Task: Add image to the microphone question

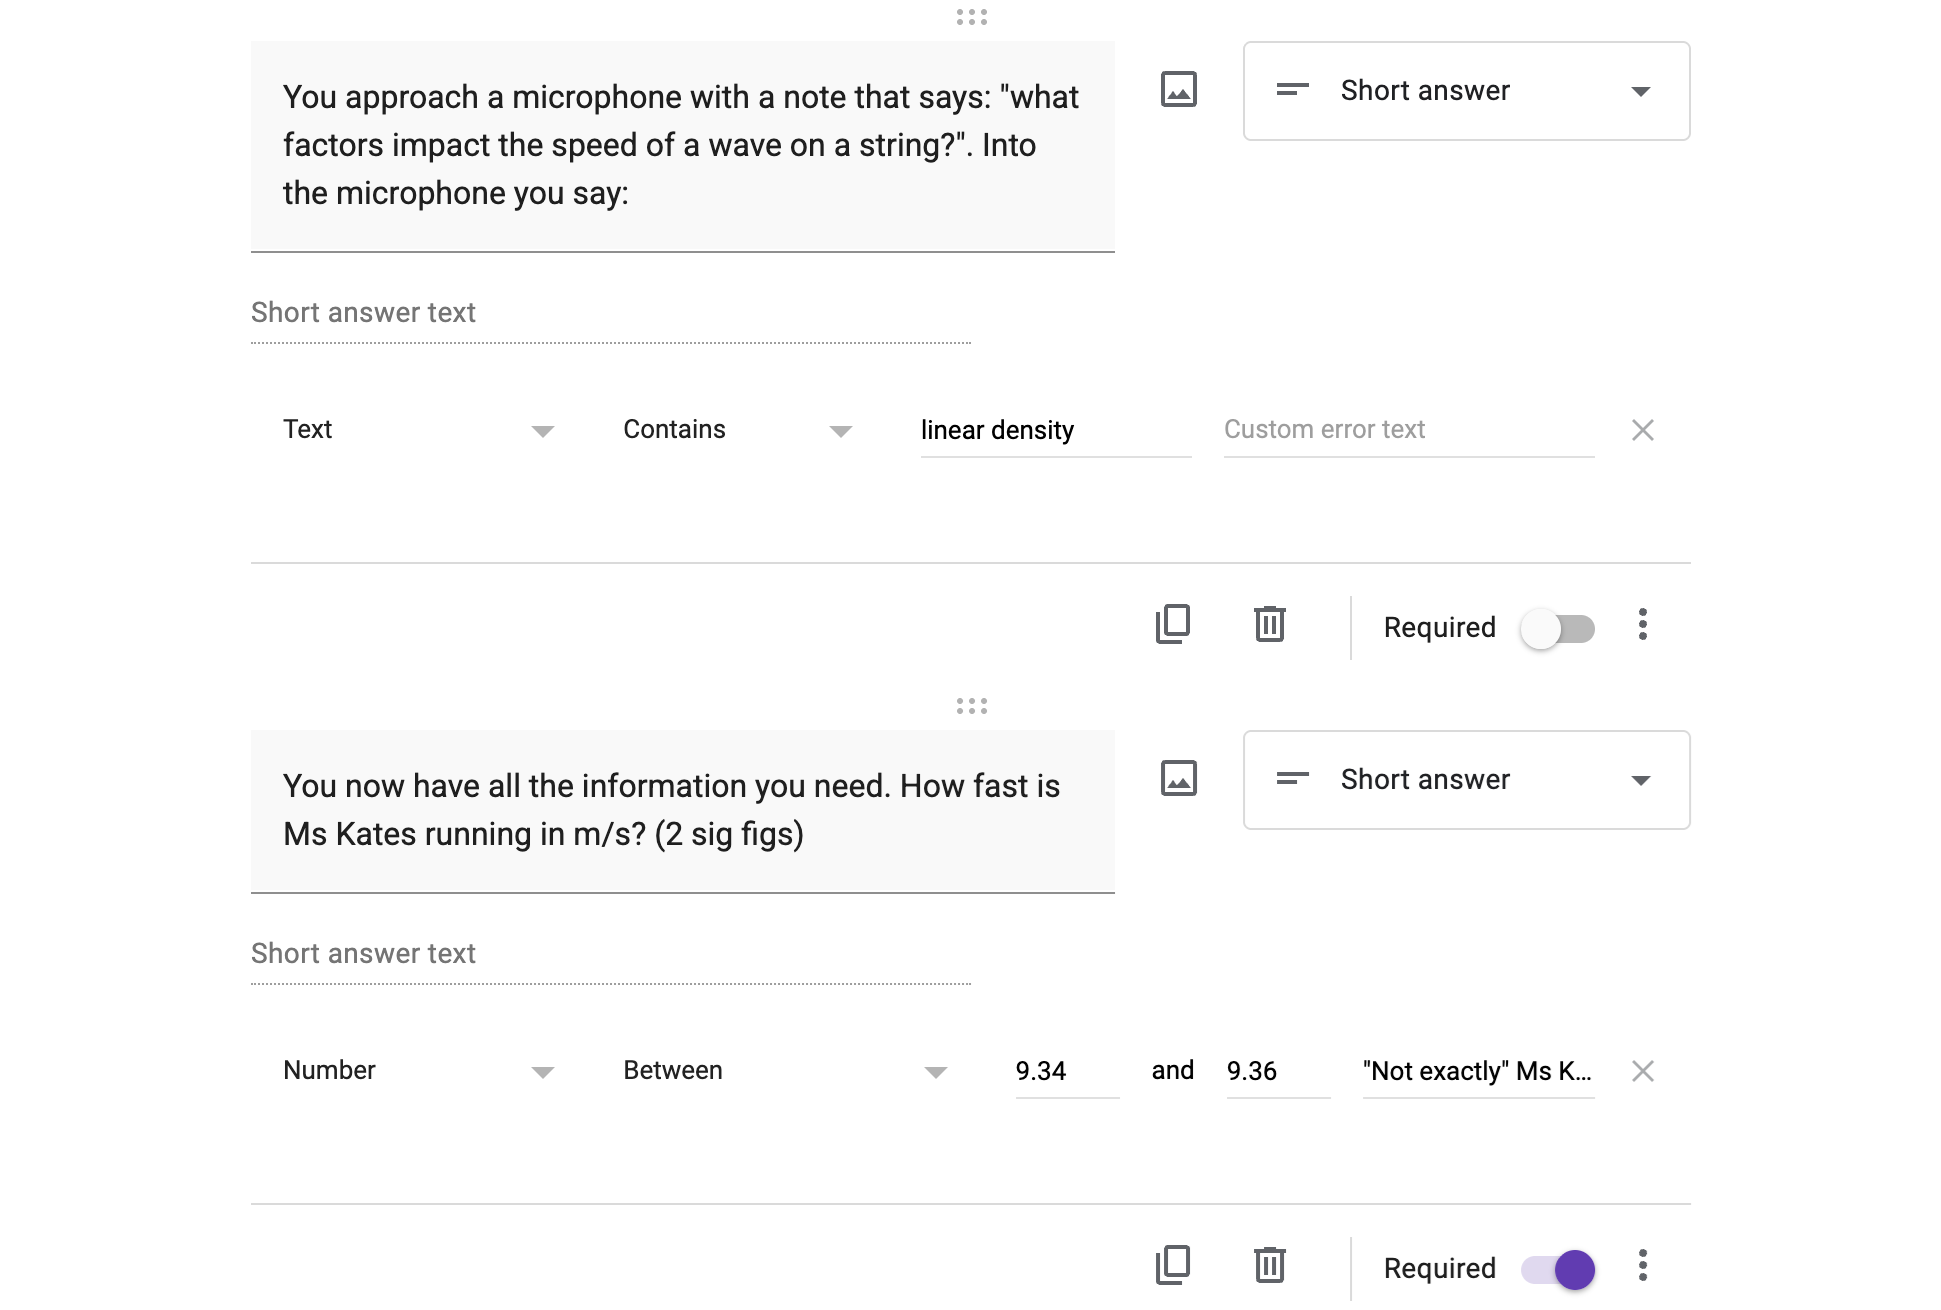Action: [x=1179, y=90]
